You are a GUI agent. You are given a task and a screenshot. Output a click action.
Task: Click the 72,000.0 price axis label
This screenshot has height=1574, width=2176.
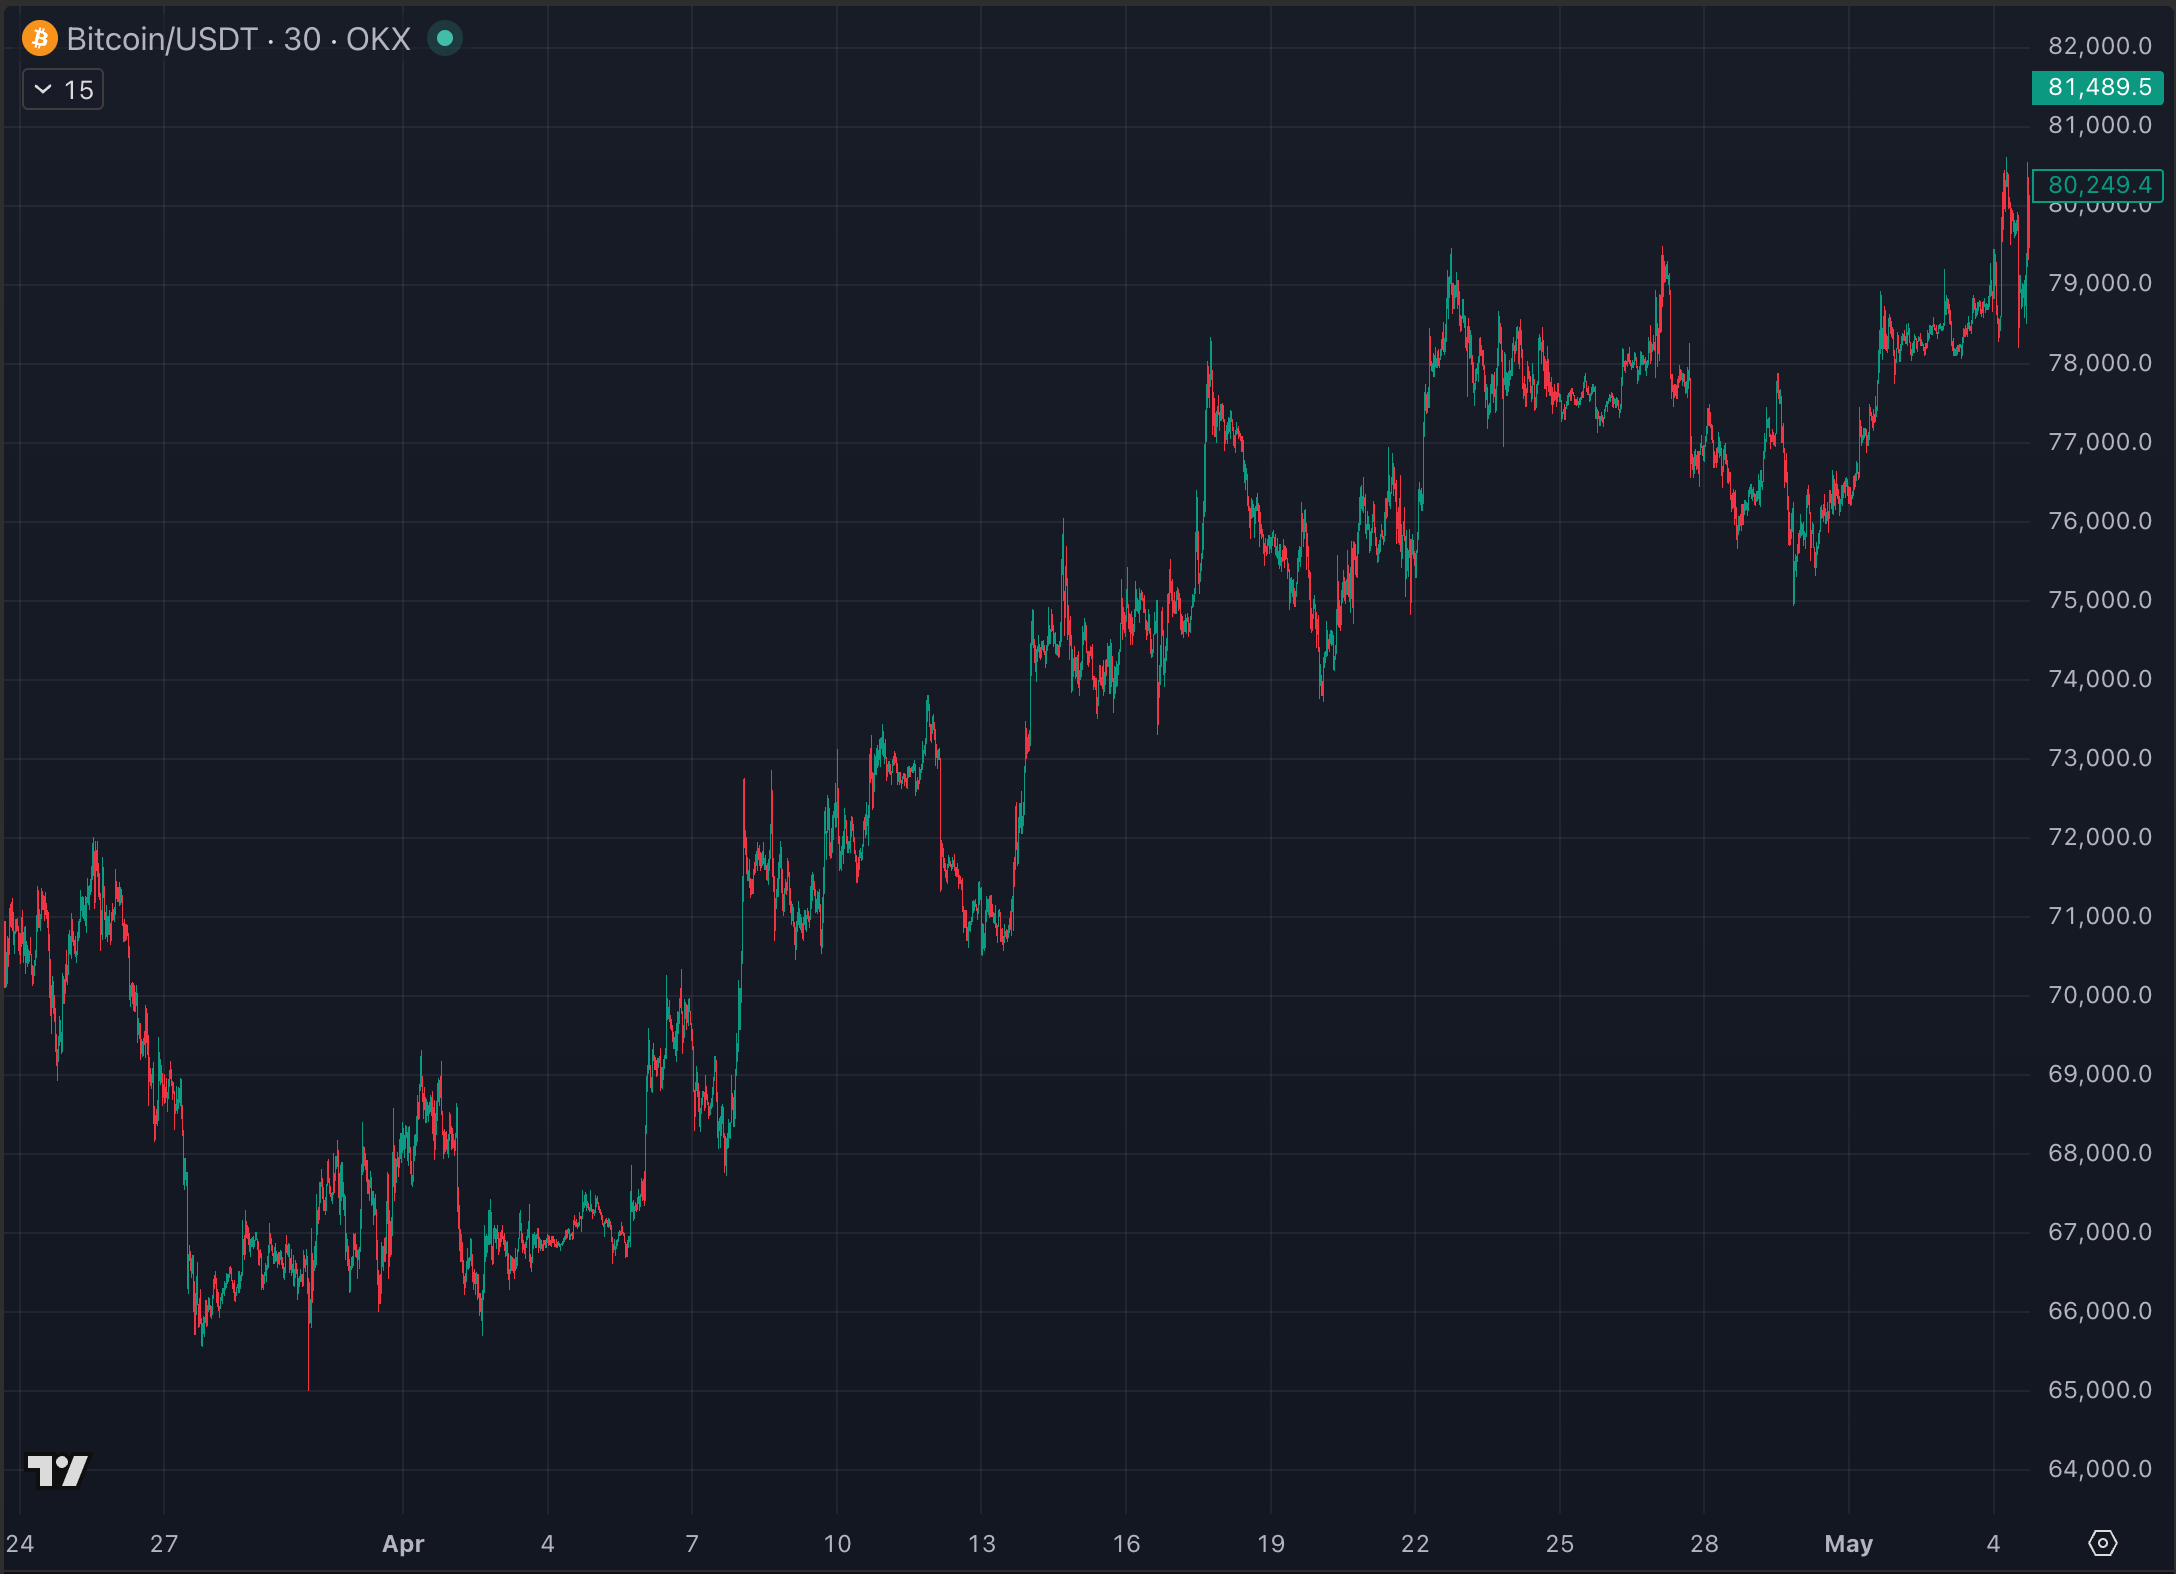(2100, 837)
